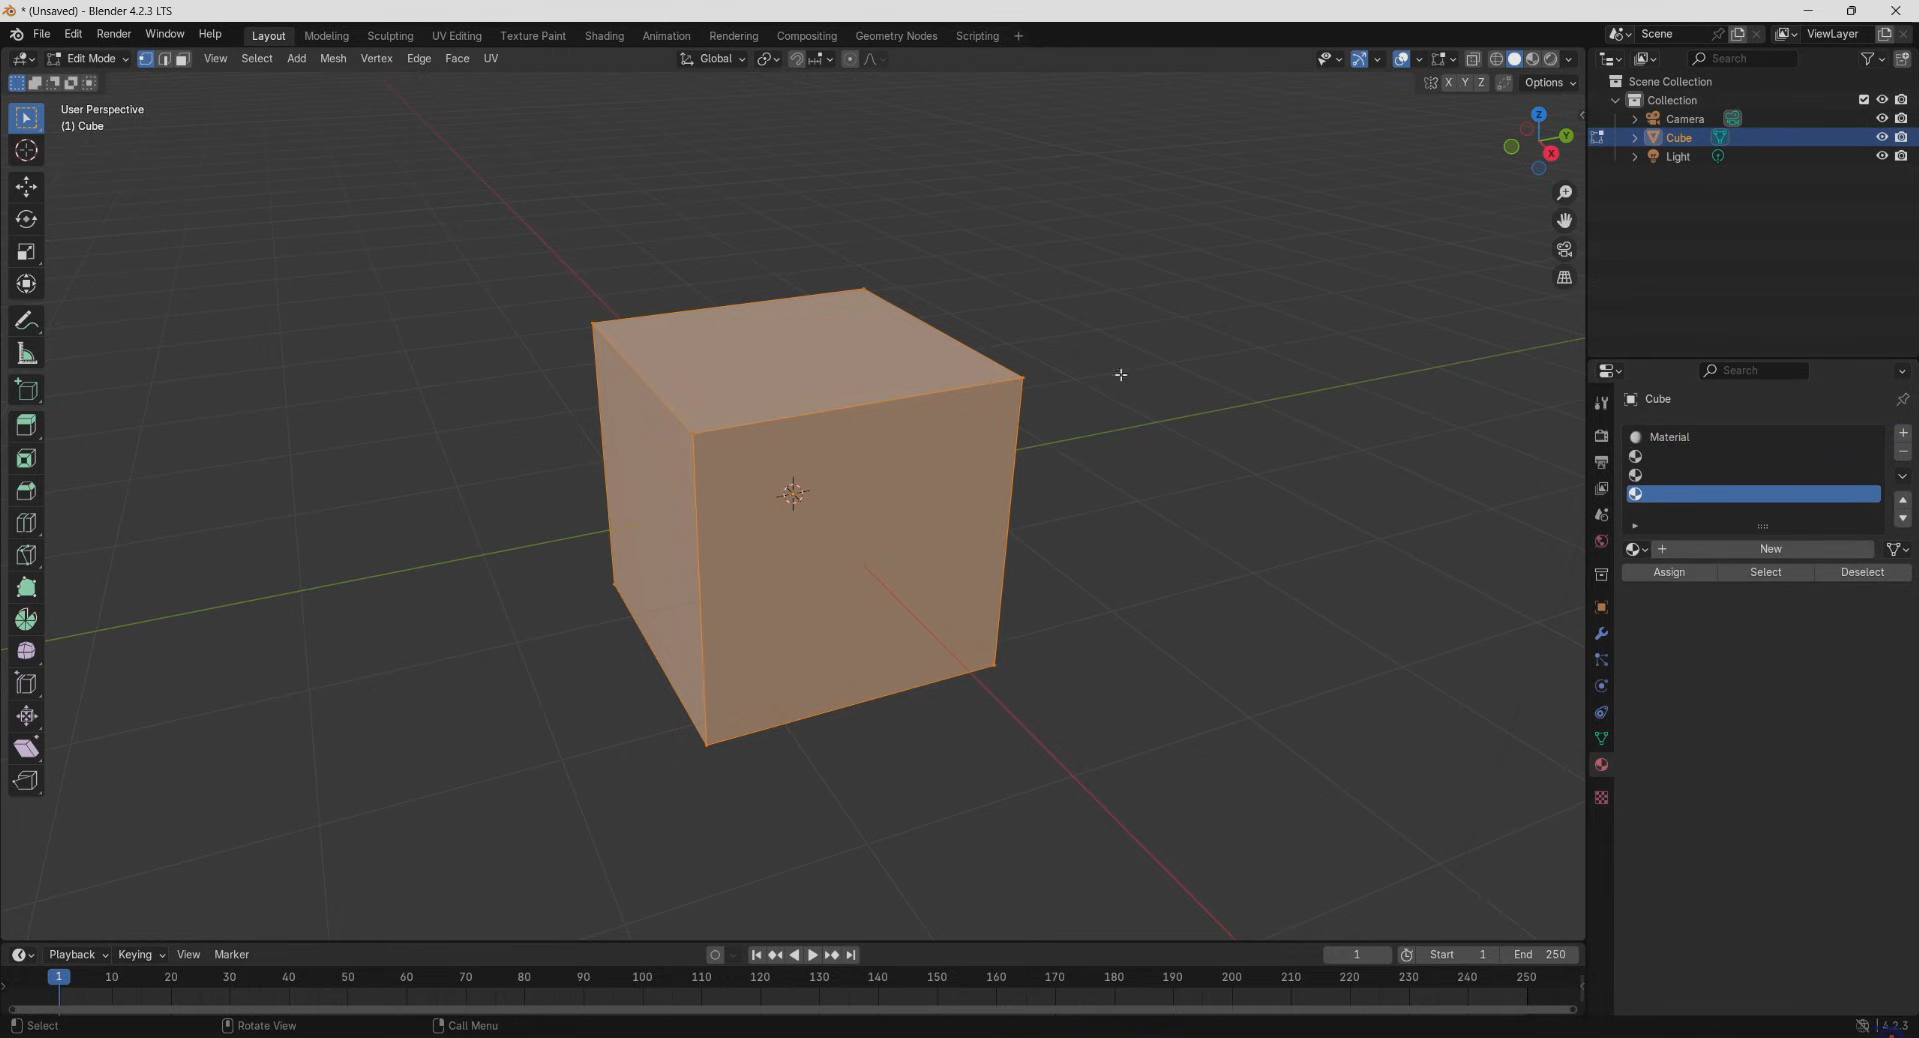Viewport: 1919px width, 1038px height.
Task: Open the File menu
Action: (x=41, y=34)
